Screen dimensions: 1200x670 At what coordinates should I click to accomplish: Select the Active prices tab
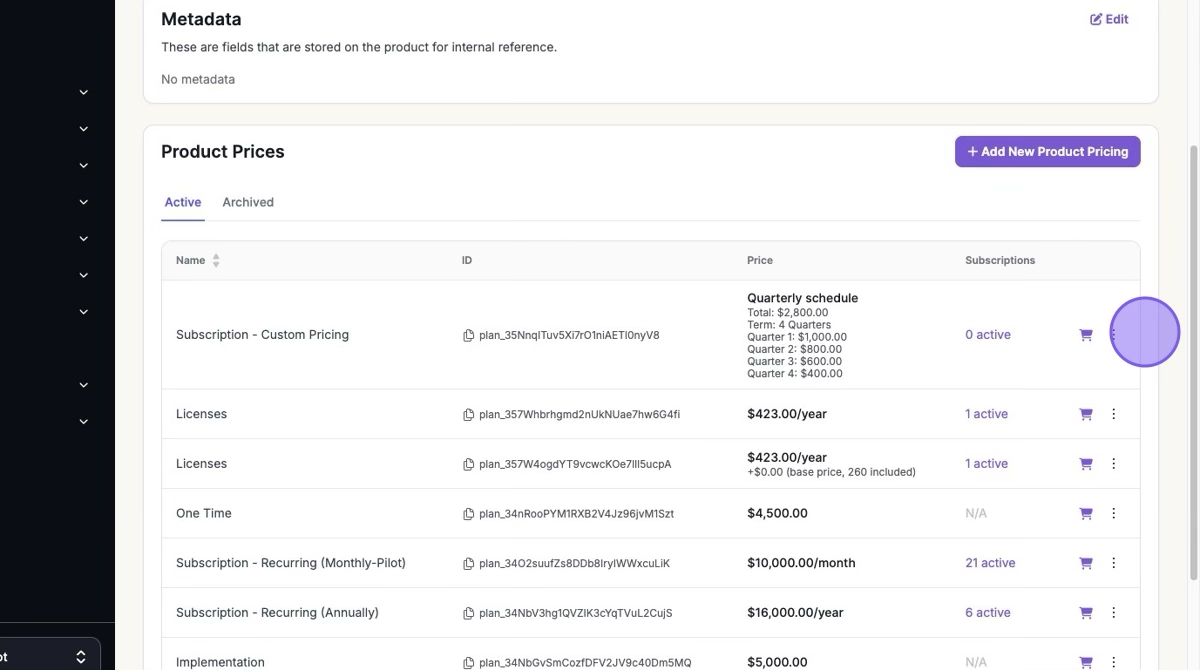(x=183, y=202)
